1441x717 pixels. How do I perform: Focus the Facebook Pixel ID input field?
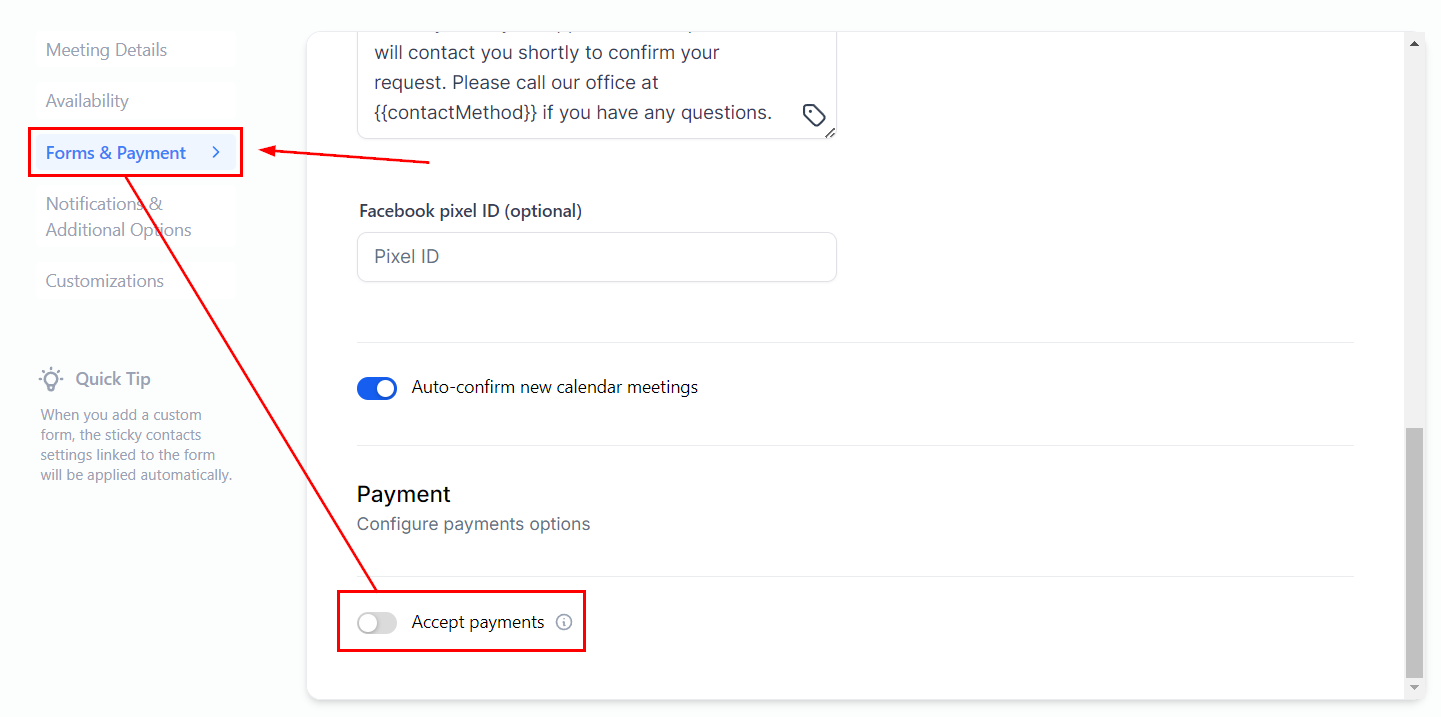[x=596, y=257]
